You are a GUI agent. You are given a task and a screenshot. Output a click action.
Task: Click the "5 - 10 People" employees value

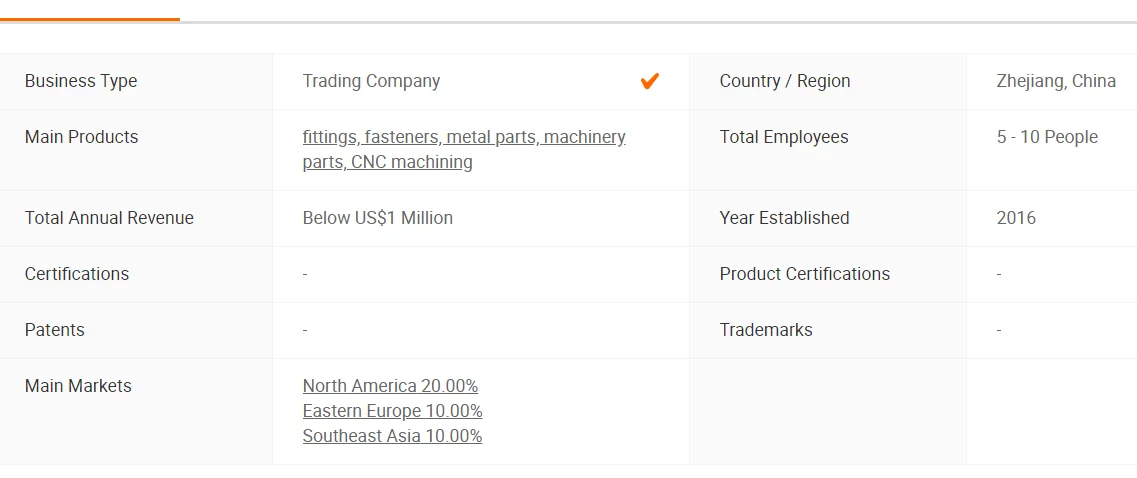pyautogui.click(x=1047, y=137)
